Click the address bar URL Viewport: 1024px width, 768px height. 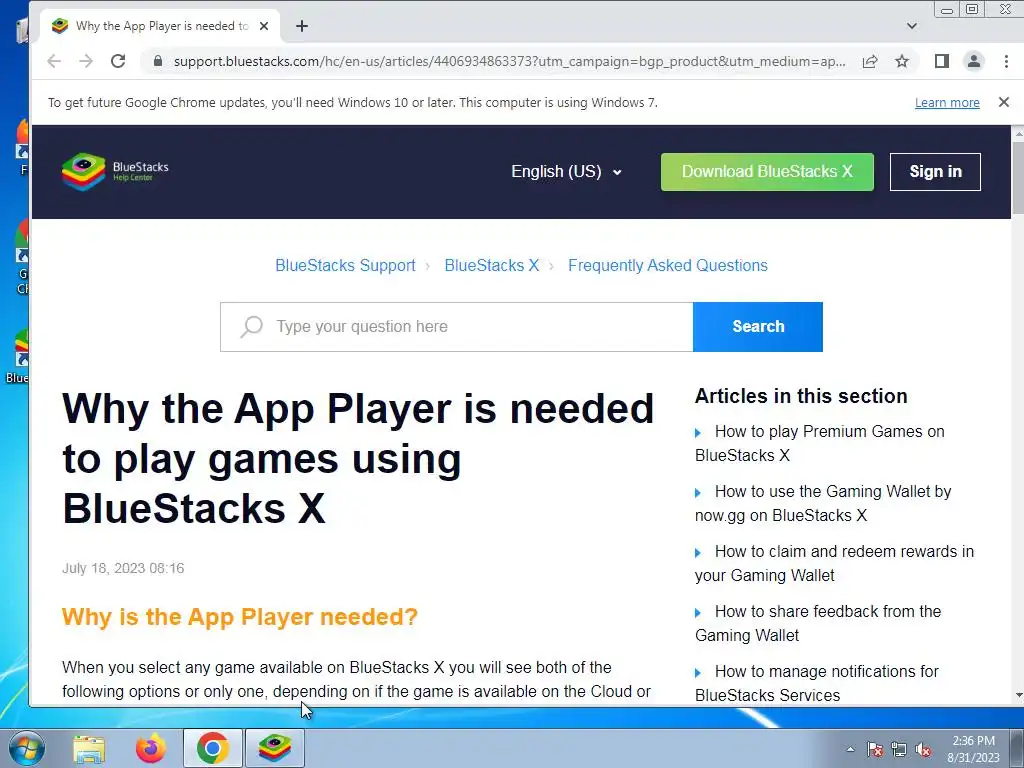(509, 61)
